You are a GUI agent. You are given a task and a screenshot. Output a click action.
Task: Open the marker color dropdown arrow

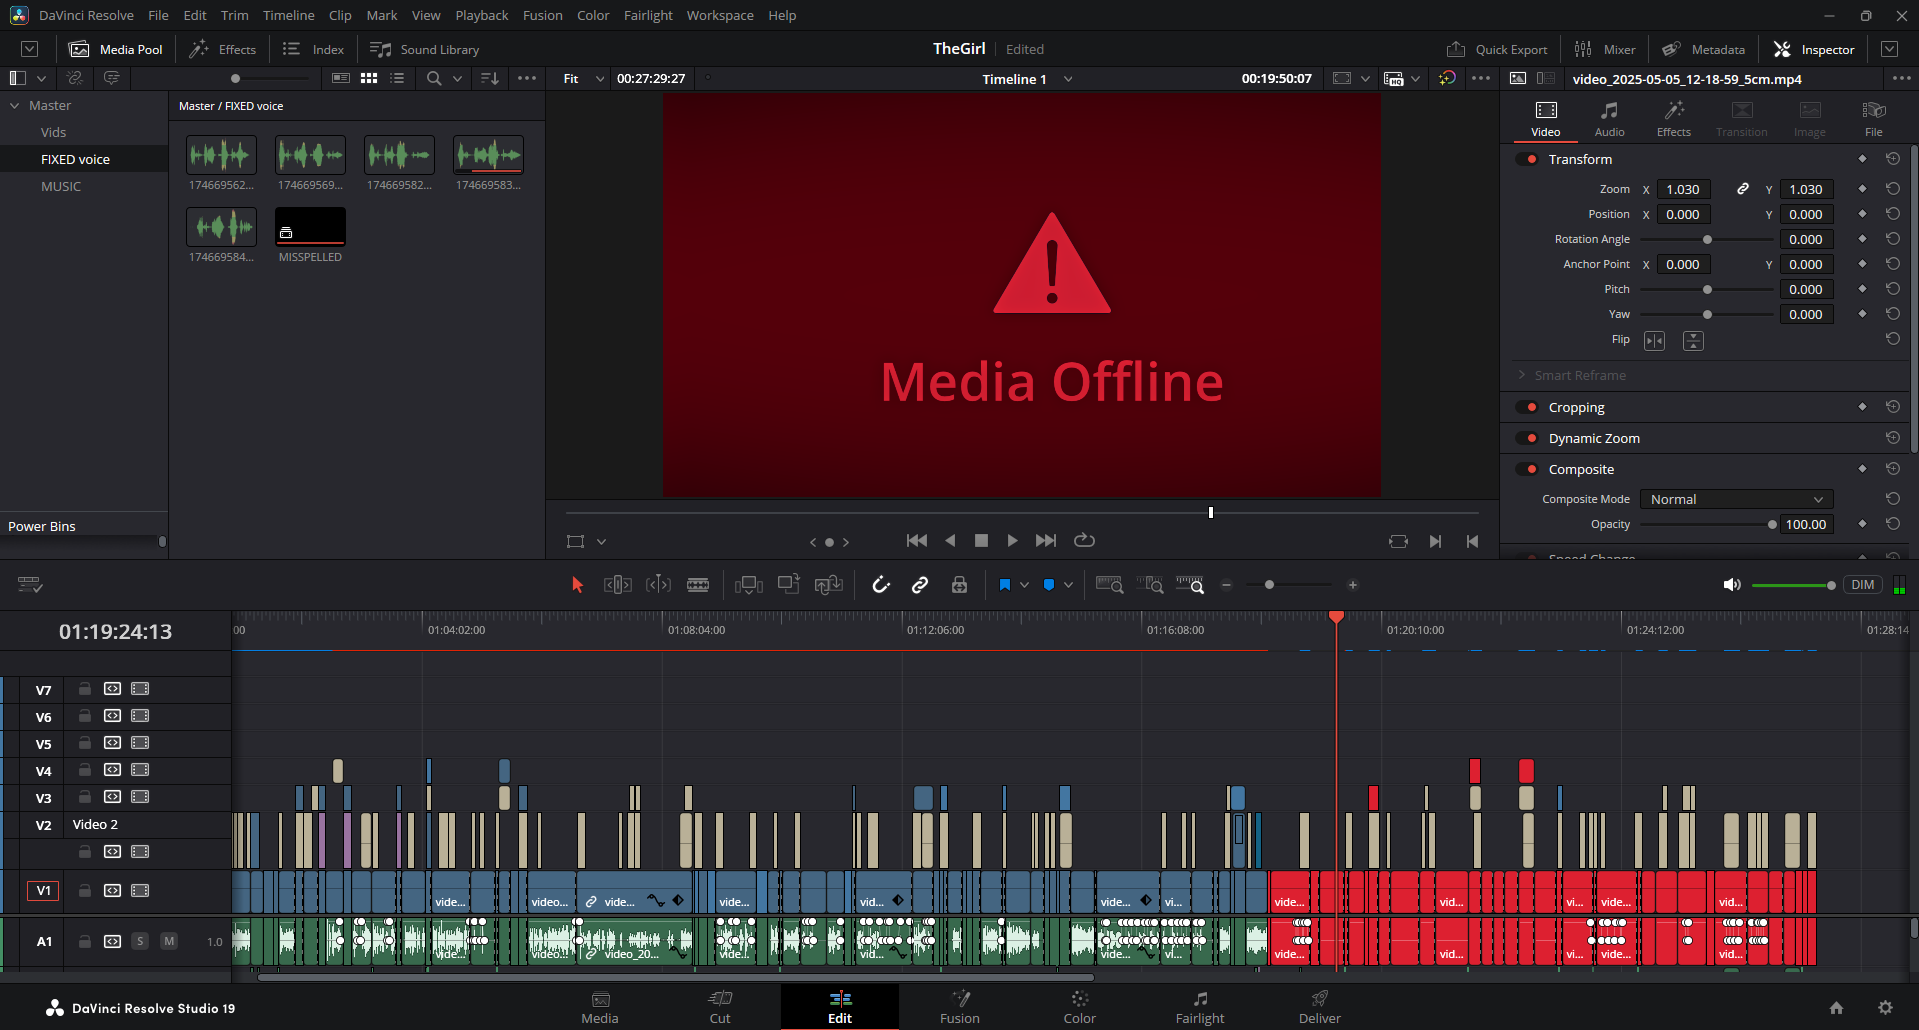tap(1068, 585)
